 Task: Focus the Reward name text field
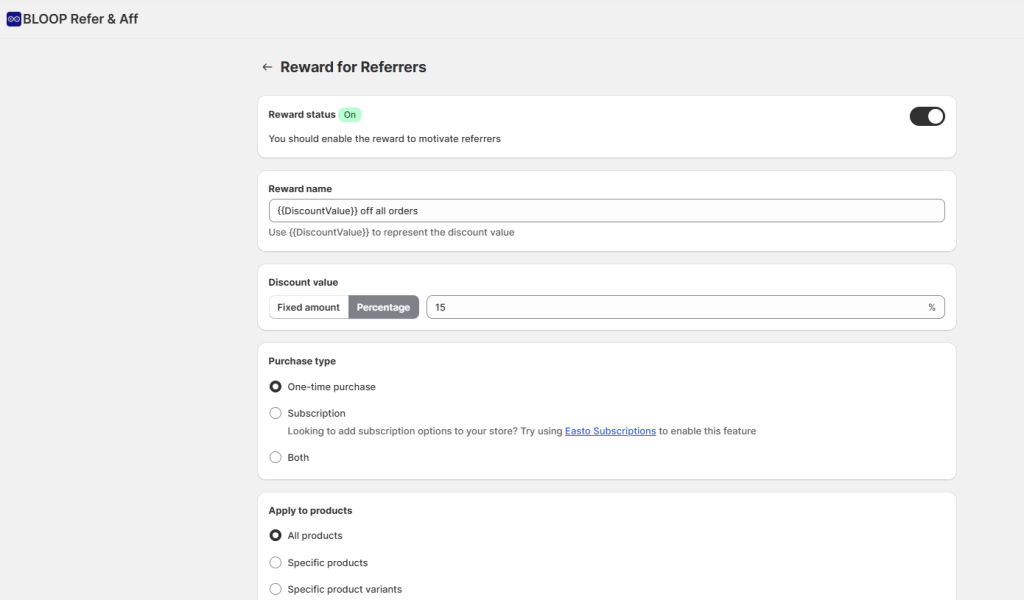(606, 211)
